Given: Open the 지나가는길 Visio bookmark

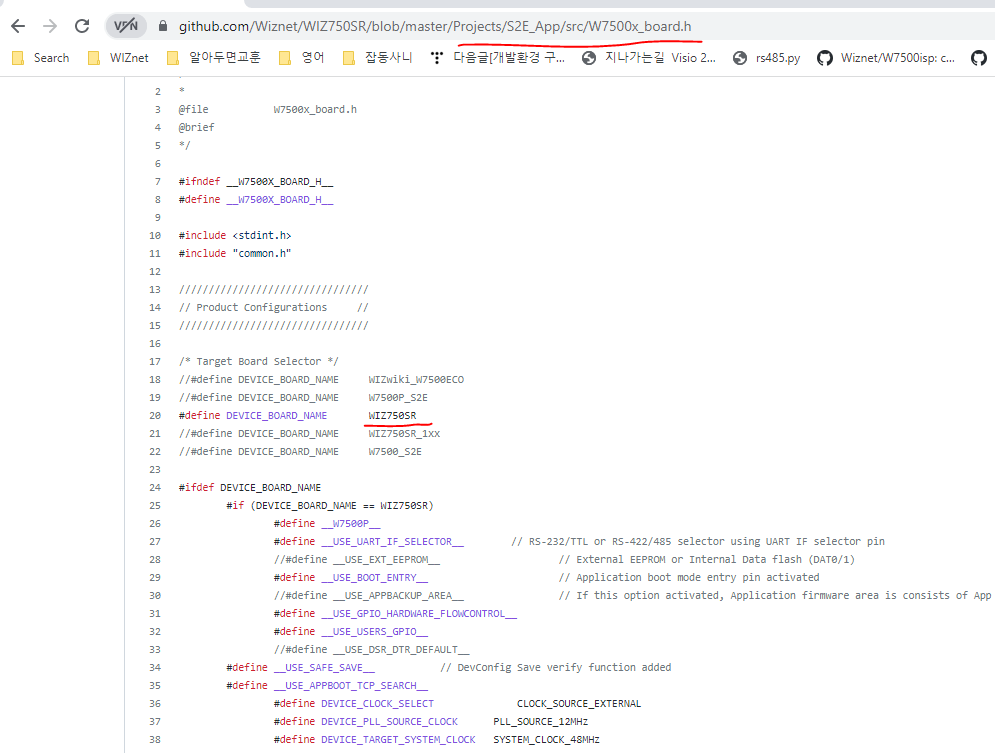Looking at the screenshot, I should point(649,58).
